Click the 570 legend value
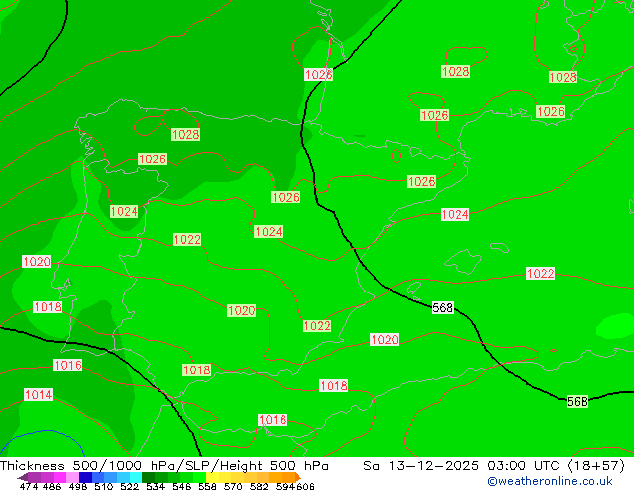The width and height of the screenshot is (634, 490). coord(233,486)
